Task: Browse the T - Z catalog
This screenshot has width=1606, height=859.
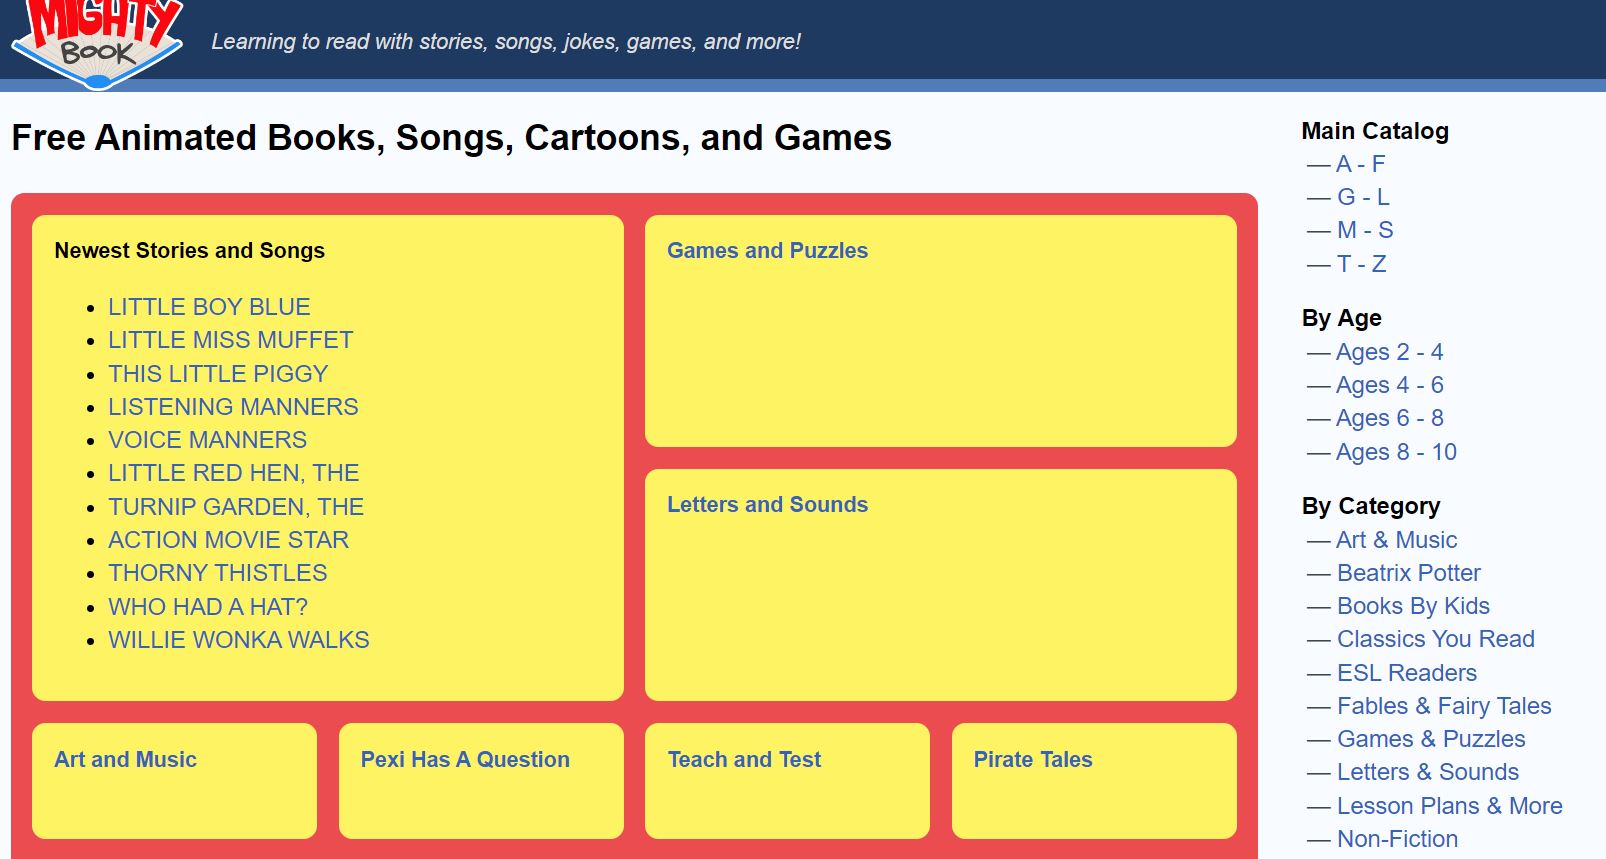Action: tap(1361, 264)
